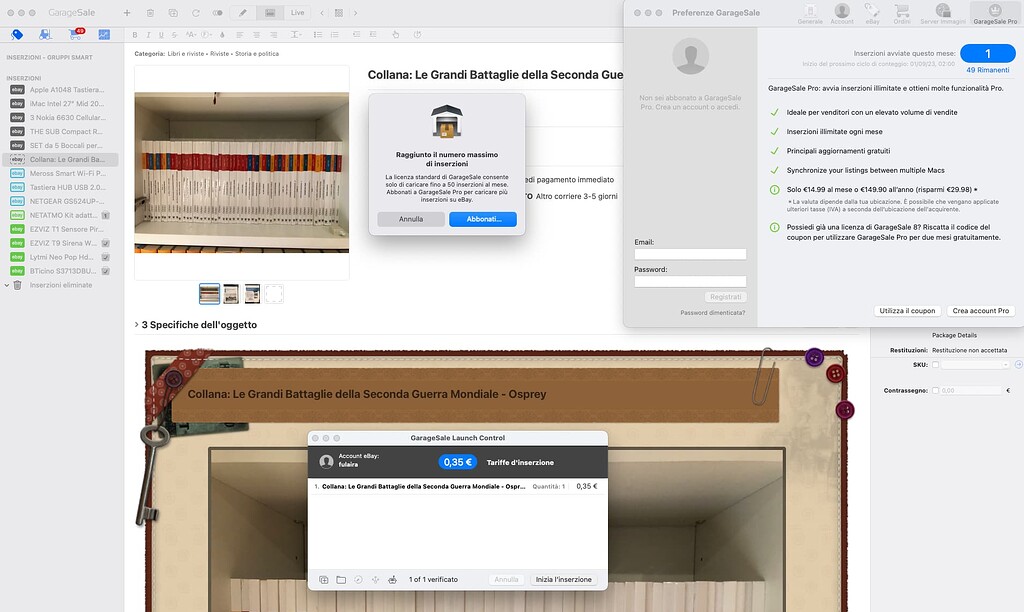Screen dimensions: 1024x612
Task: Duplicate the listing using the toolbar icon
Action: (x=173, y=13)
